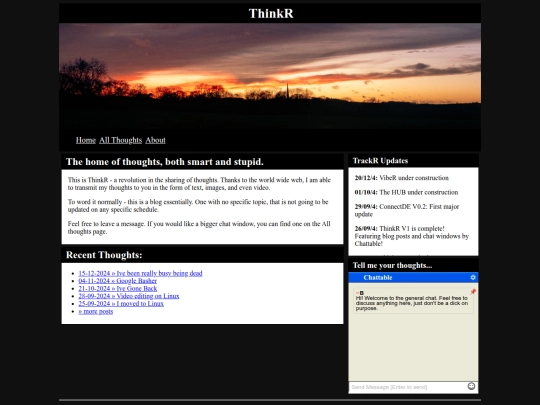
Task: Open the Video editing on Linux post
Action: click(x=129, y=296)
